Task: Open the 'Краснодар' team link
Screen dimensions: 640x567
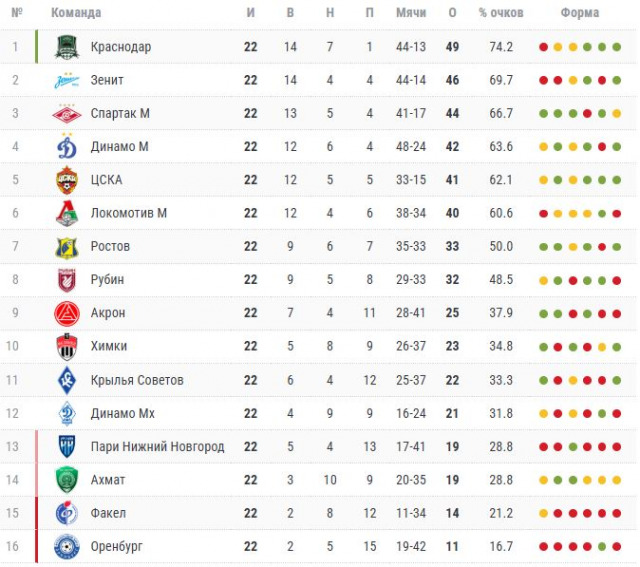Action: (120, 47)
